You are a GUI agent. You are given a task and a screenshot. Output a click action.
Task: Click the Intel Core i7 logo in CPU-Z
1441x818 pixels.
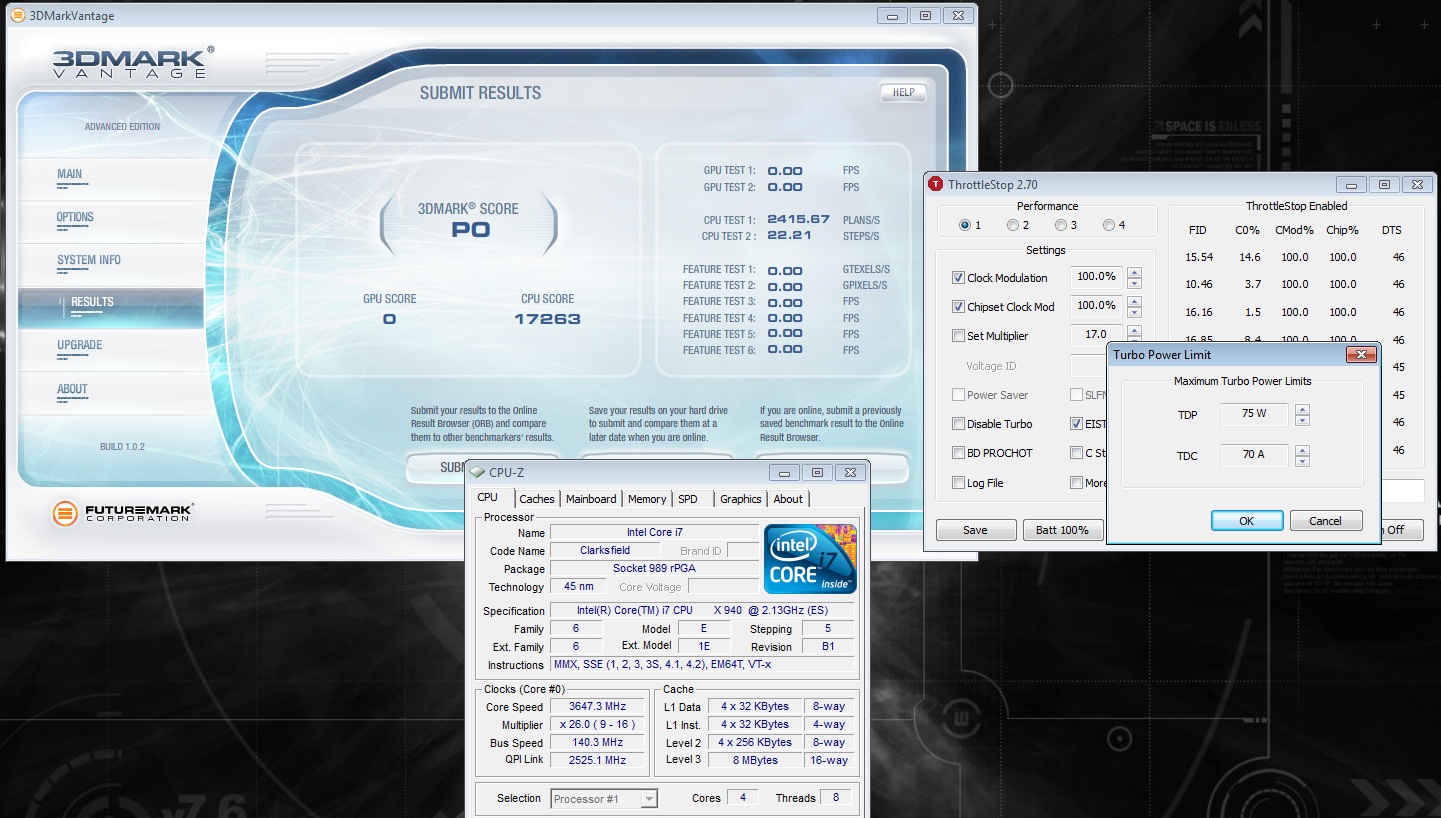pos(810,557)
